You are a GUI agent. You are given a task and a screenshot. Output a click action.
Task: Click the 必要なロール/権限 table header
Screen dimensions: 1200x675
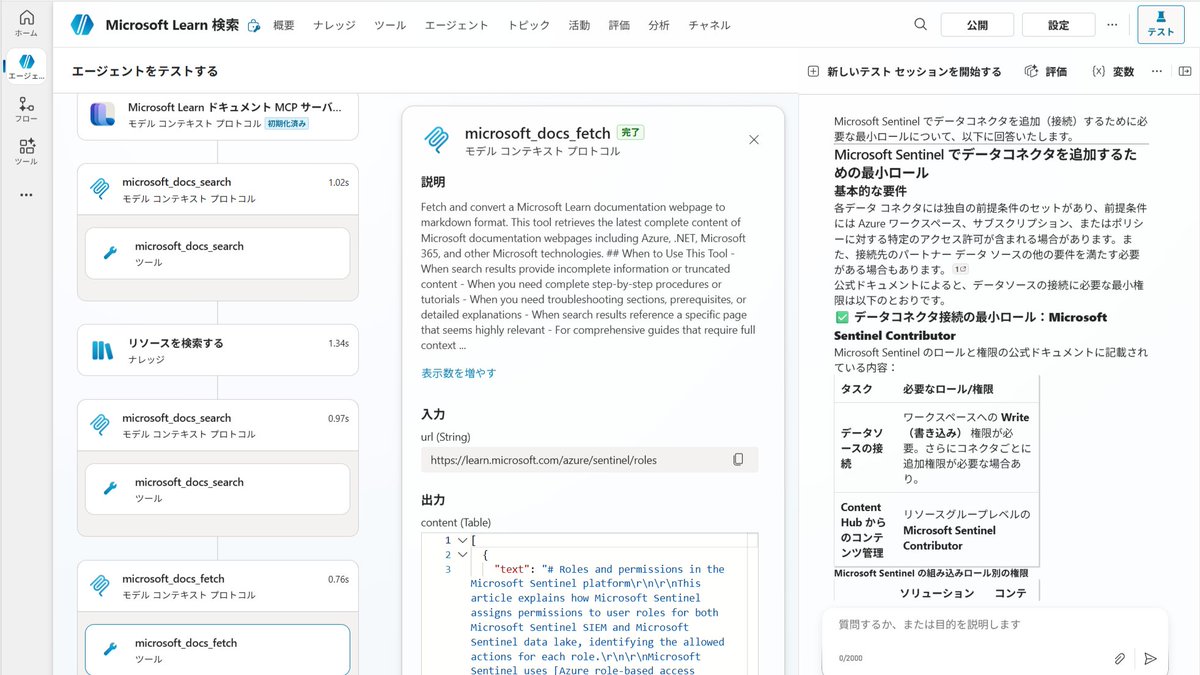click(948, 389)
